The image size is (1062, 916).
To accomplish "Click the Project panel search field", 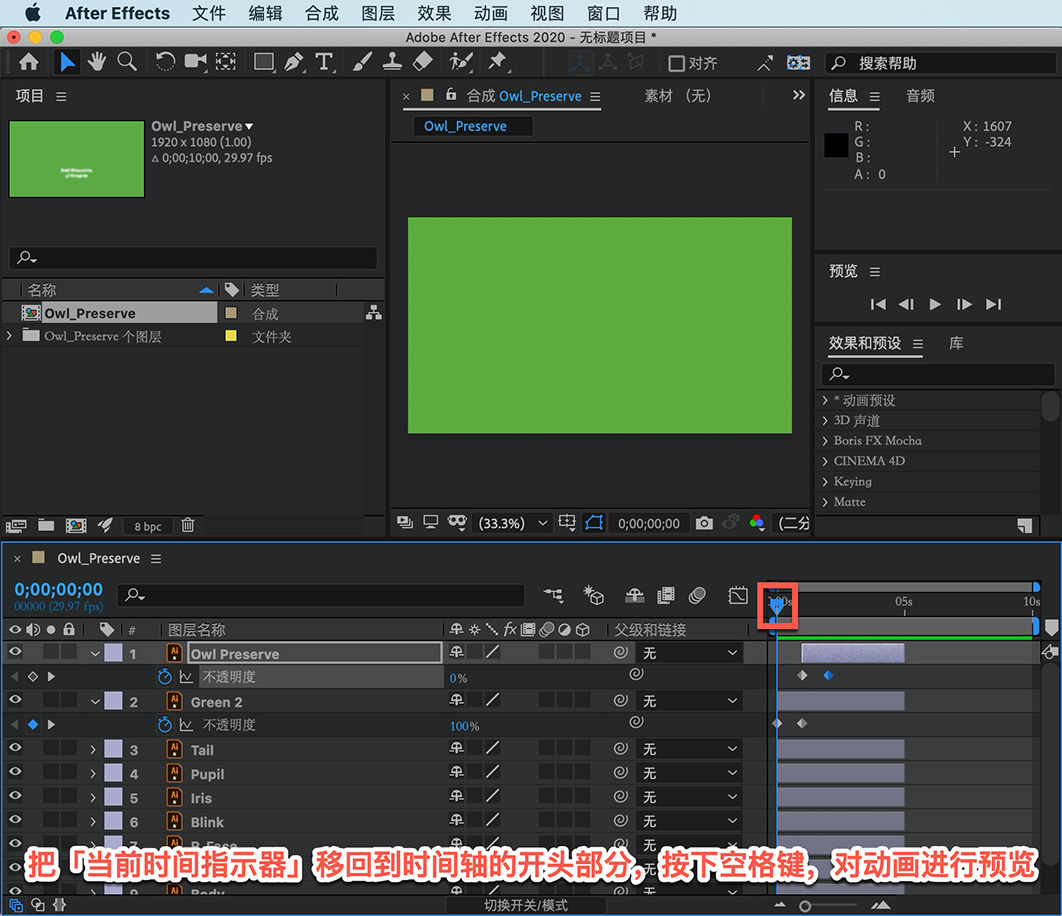I will (193, 257).
